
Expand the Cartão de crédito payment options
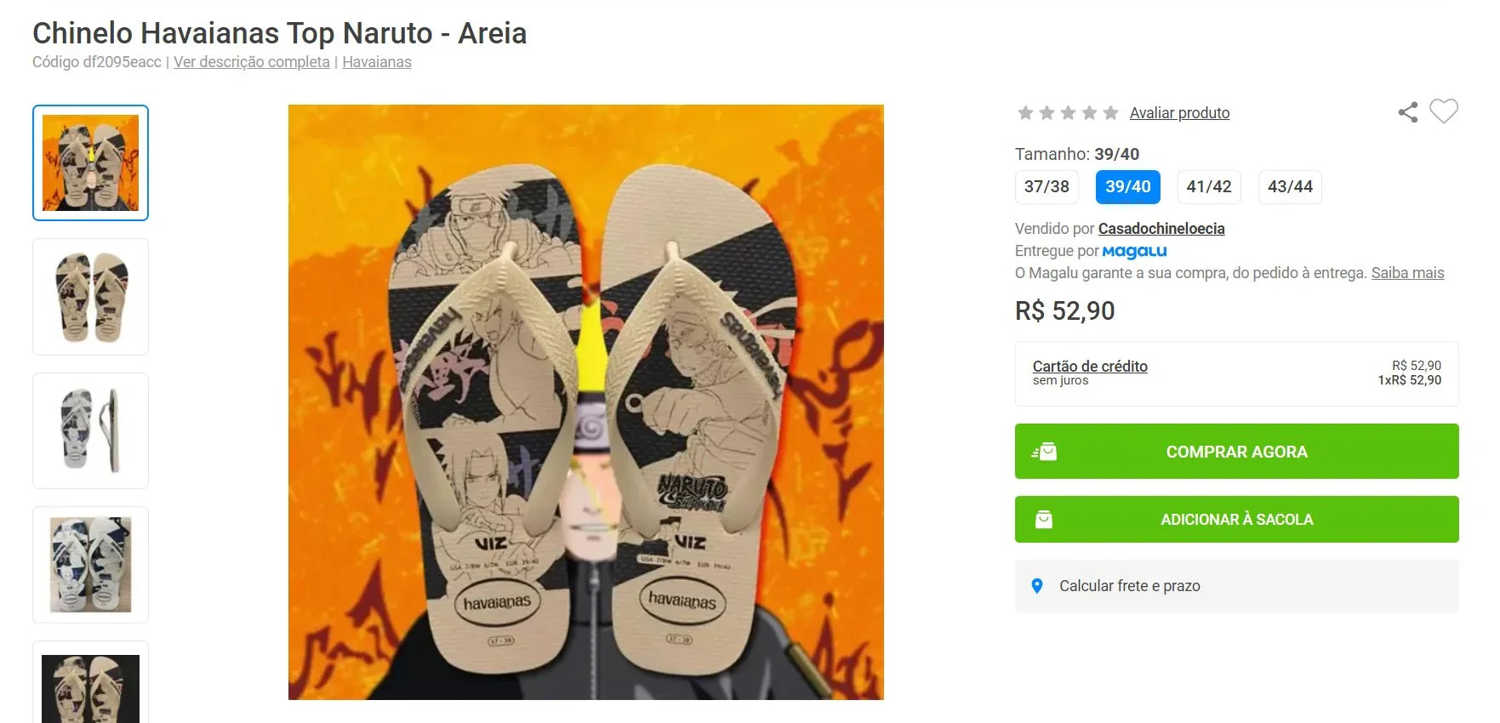coord(1090,366)
